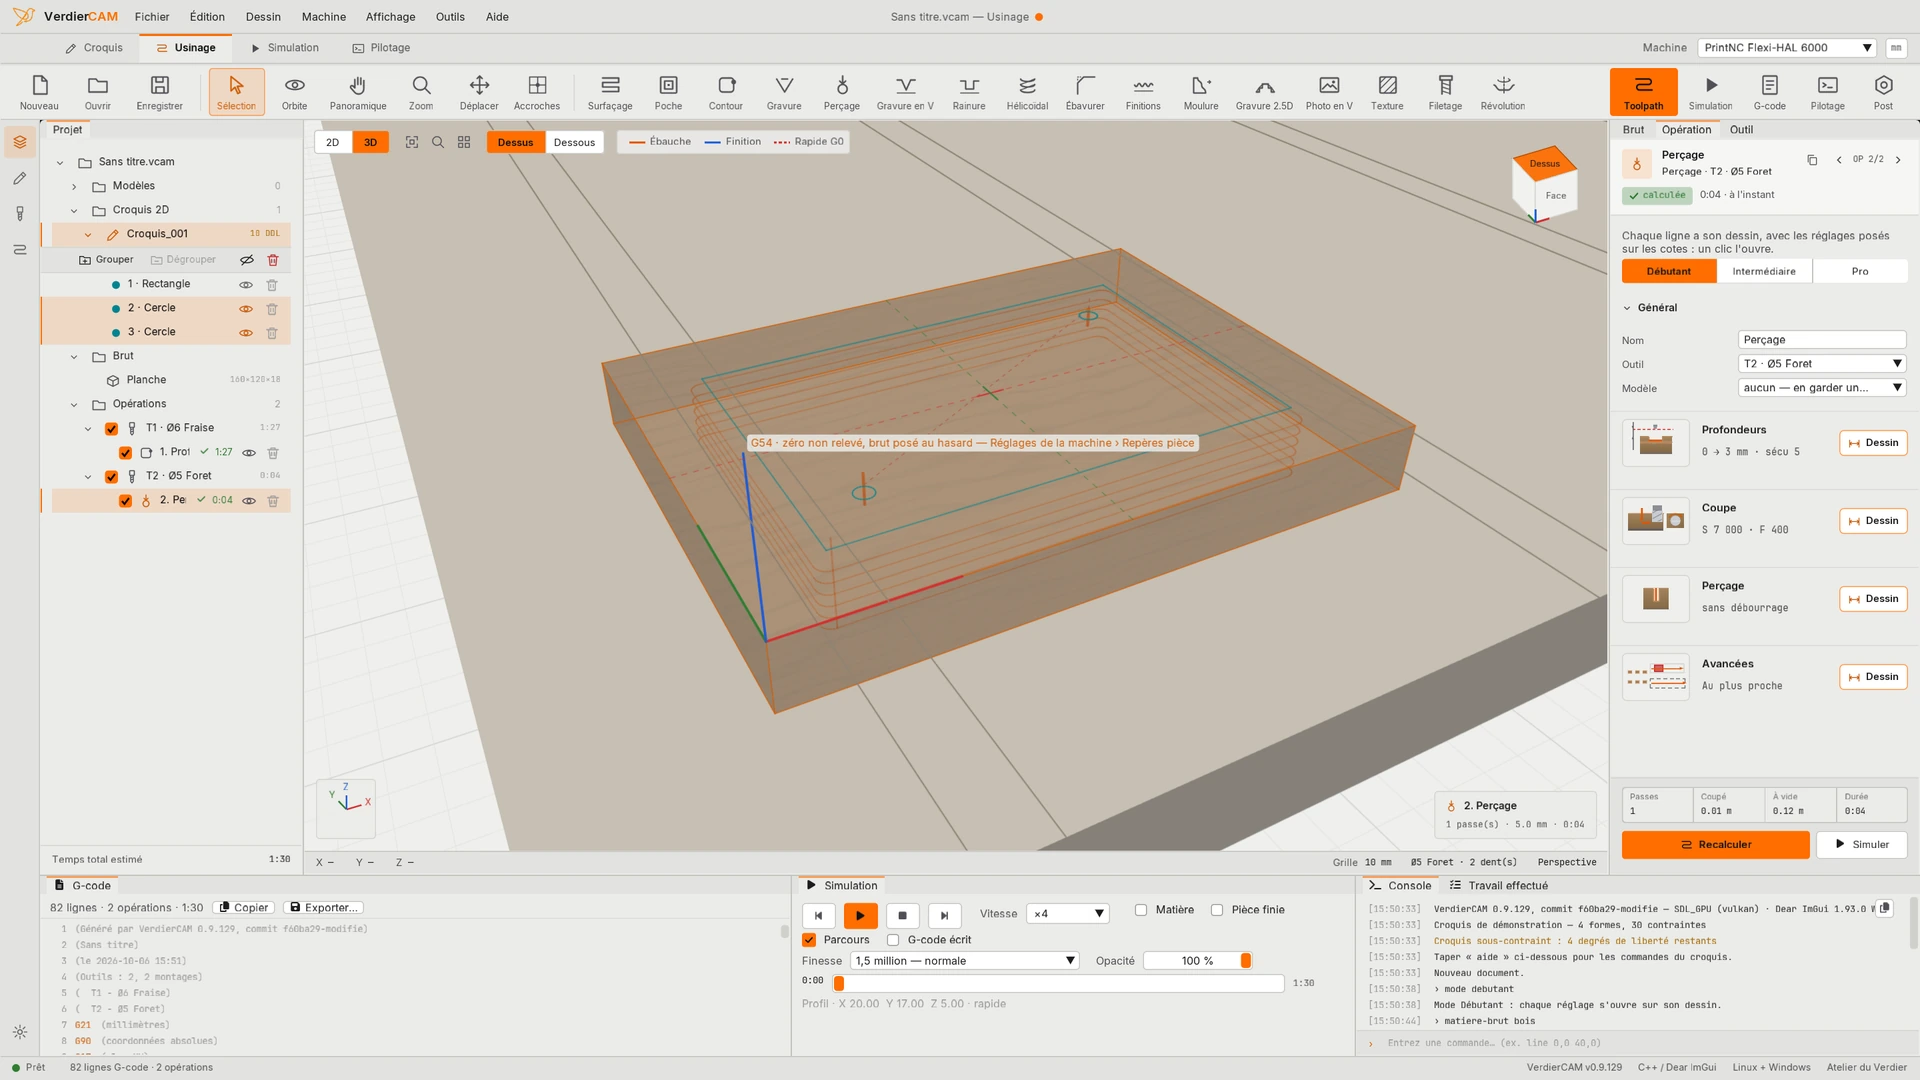Enable the Pièce finie checkbox

(x=1217, y=910)
